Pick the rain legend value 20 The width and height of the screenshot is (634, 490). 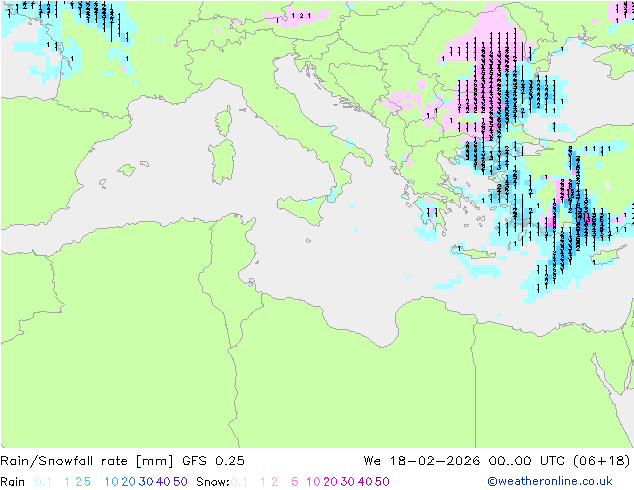pyautogui.click(x=129, y=482)
